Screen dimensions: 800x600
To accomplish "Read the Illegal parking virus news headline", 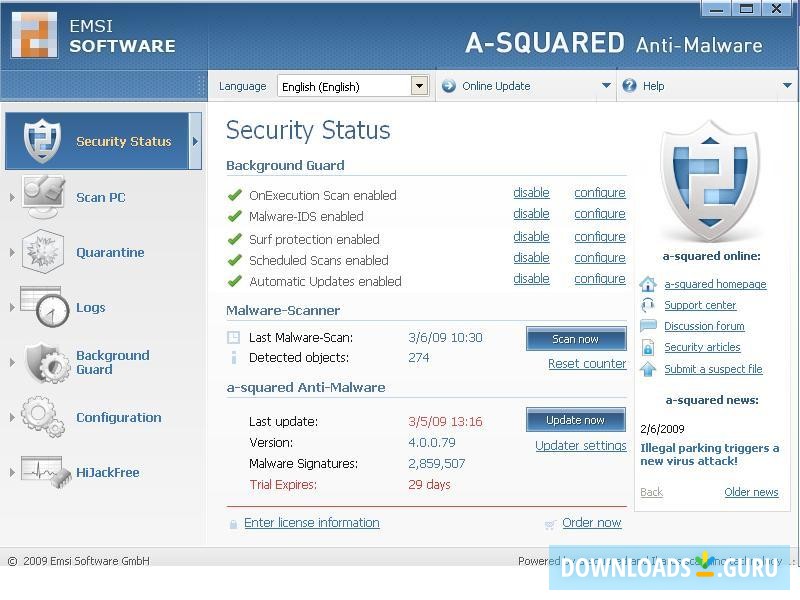I will (x=710, y=455).
